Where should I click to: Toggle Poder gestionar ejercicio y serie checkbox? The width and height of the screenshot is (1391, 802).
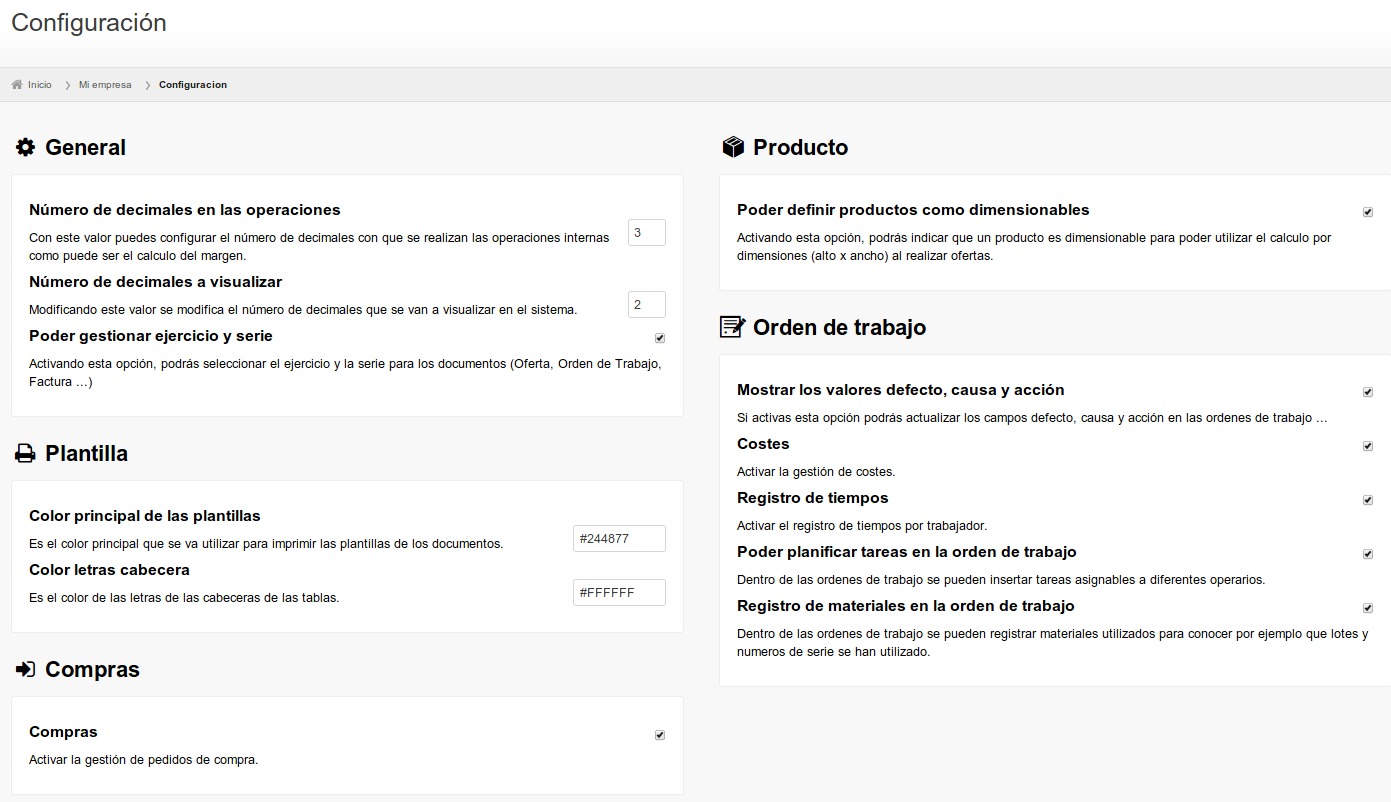[660, 338]
